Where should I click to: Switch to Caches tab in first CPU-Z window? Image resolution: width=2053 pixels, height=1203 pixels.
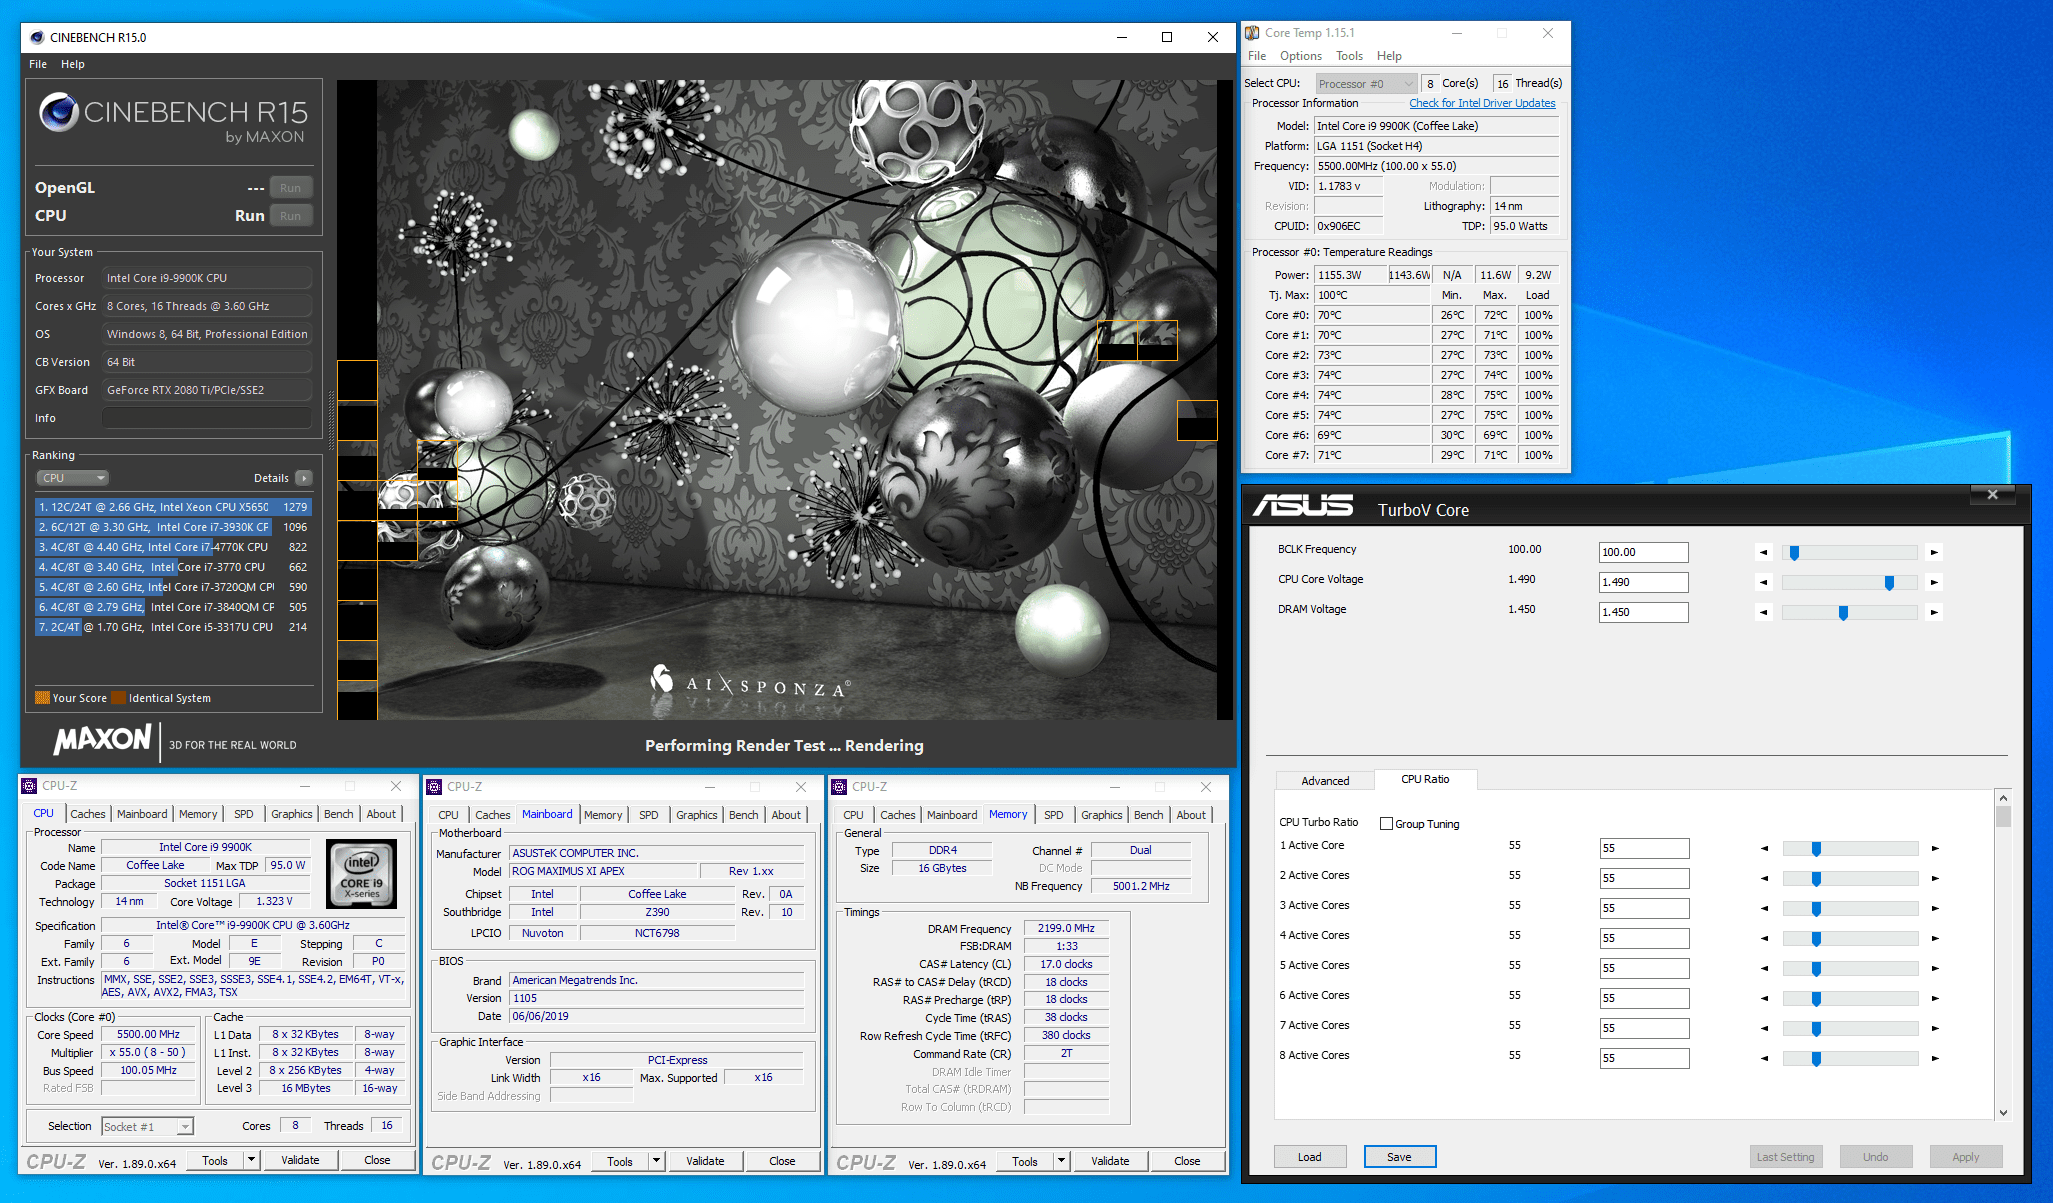88,814
